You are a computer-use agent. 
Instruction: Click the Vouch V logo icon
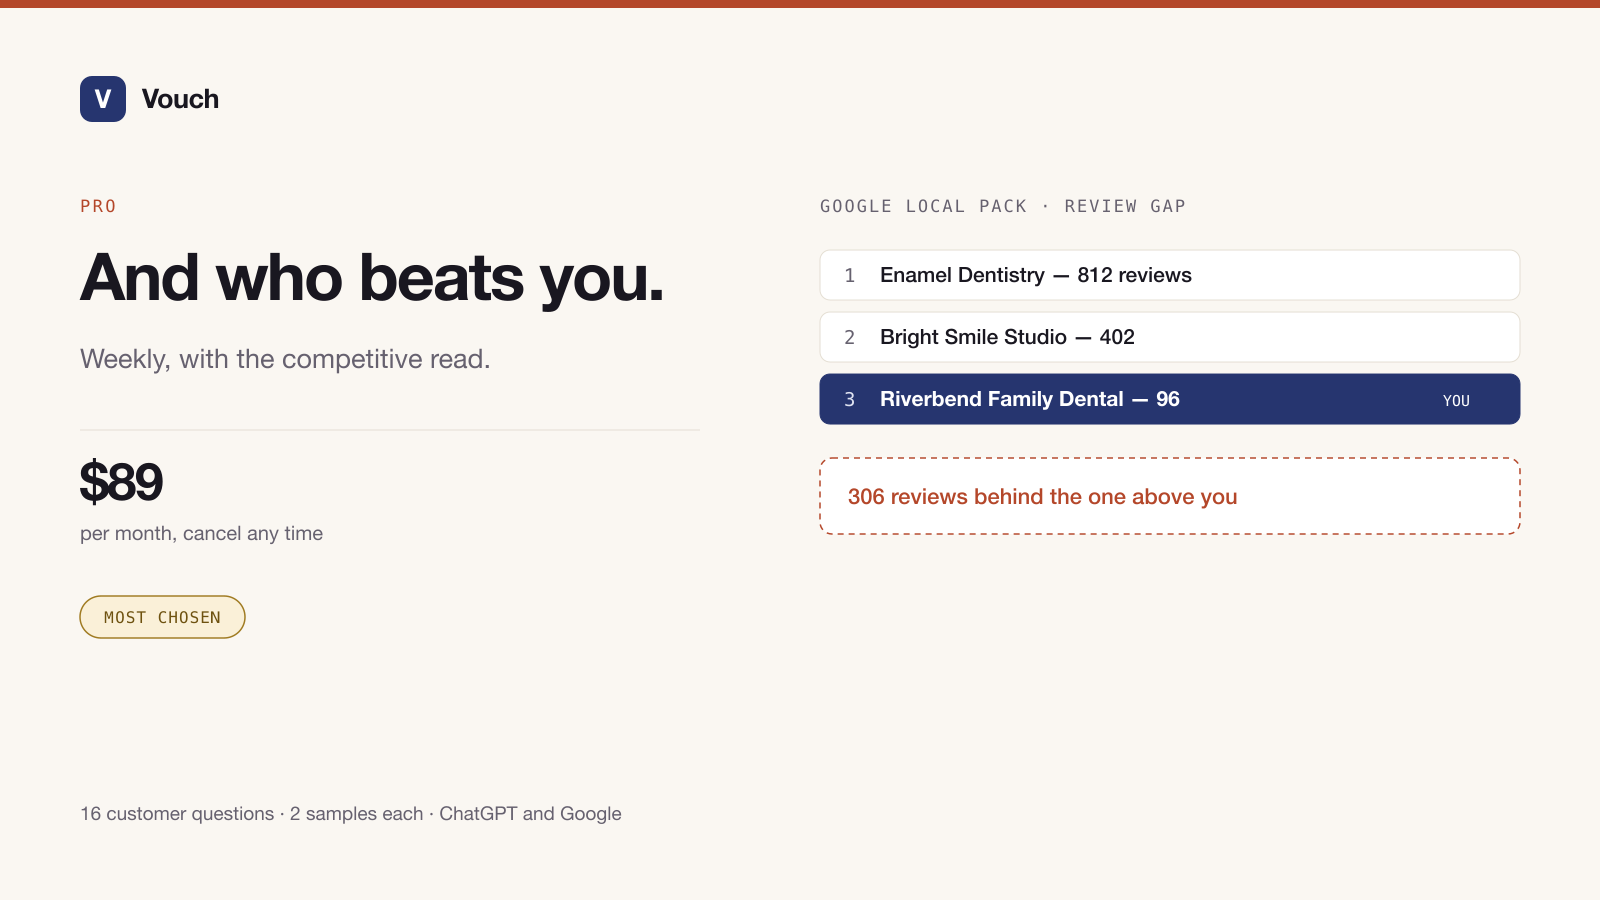point(103,99)
